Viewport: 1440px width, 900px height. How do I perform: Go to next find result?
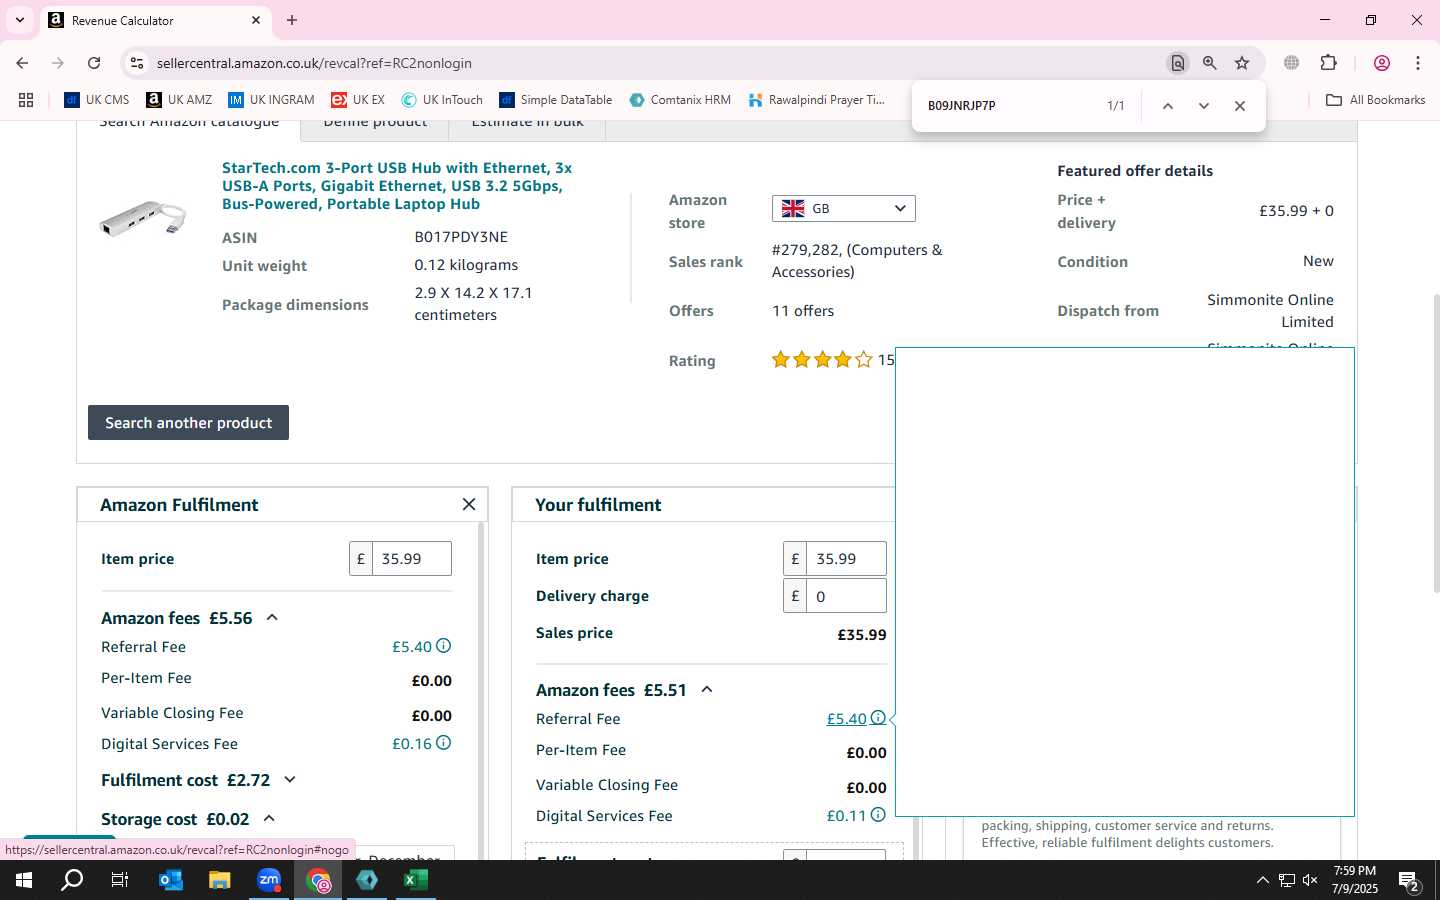(x=1204, y=106)
